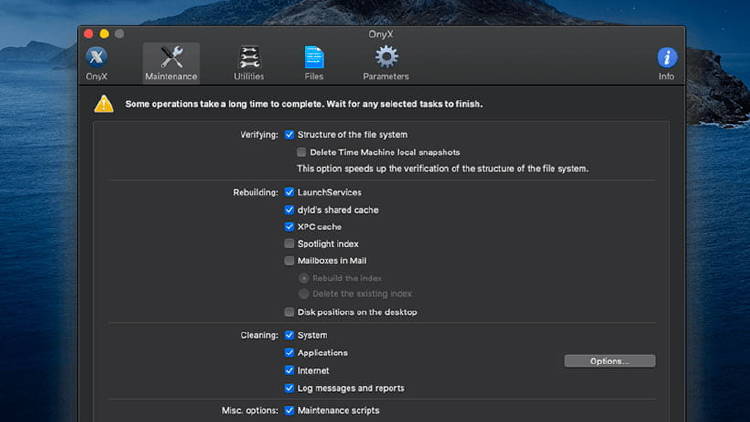This screenshot has height=422, width=750.
Task: Check the Mailboxes in Mail option
Action: pyautogui.click(x=289, y=261)
